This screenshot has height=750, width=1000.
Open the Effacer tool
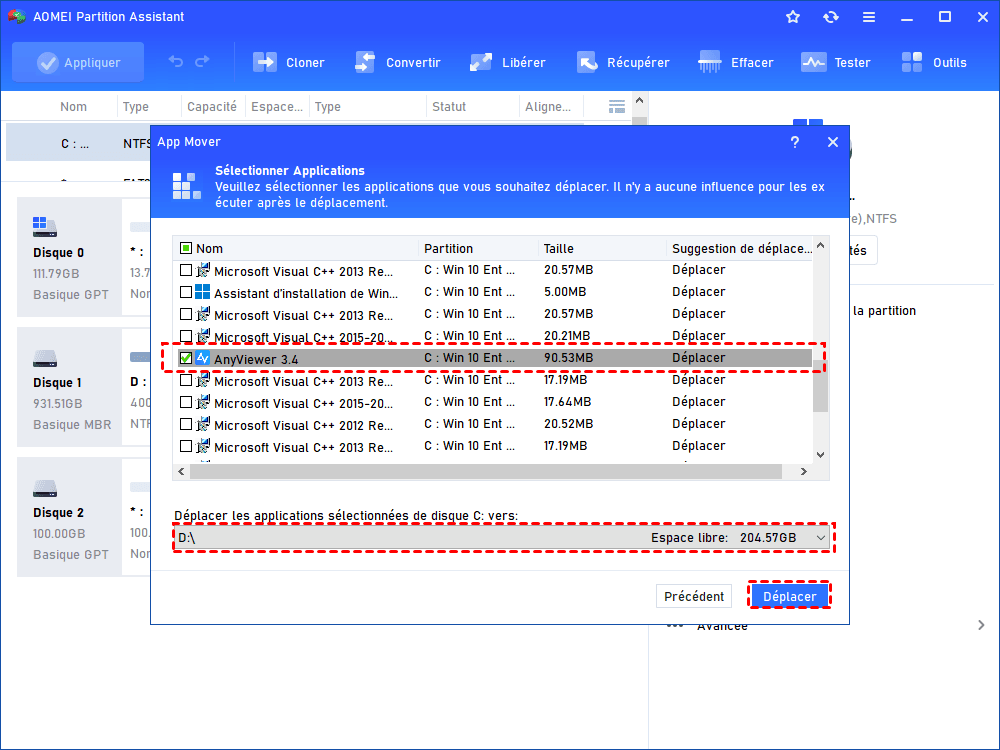point(735,62)
